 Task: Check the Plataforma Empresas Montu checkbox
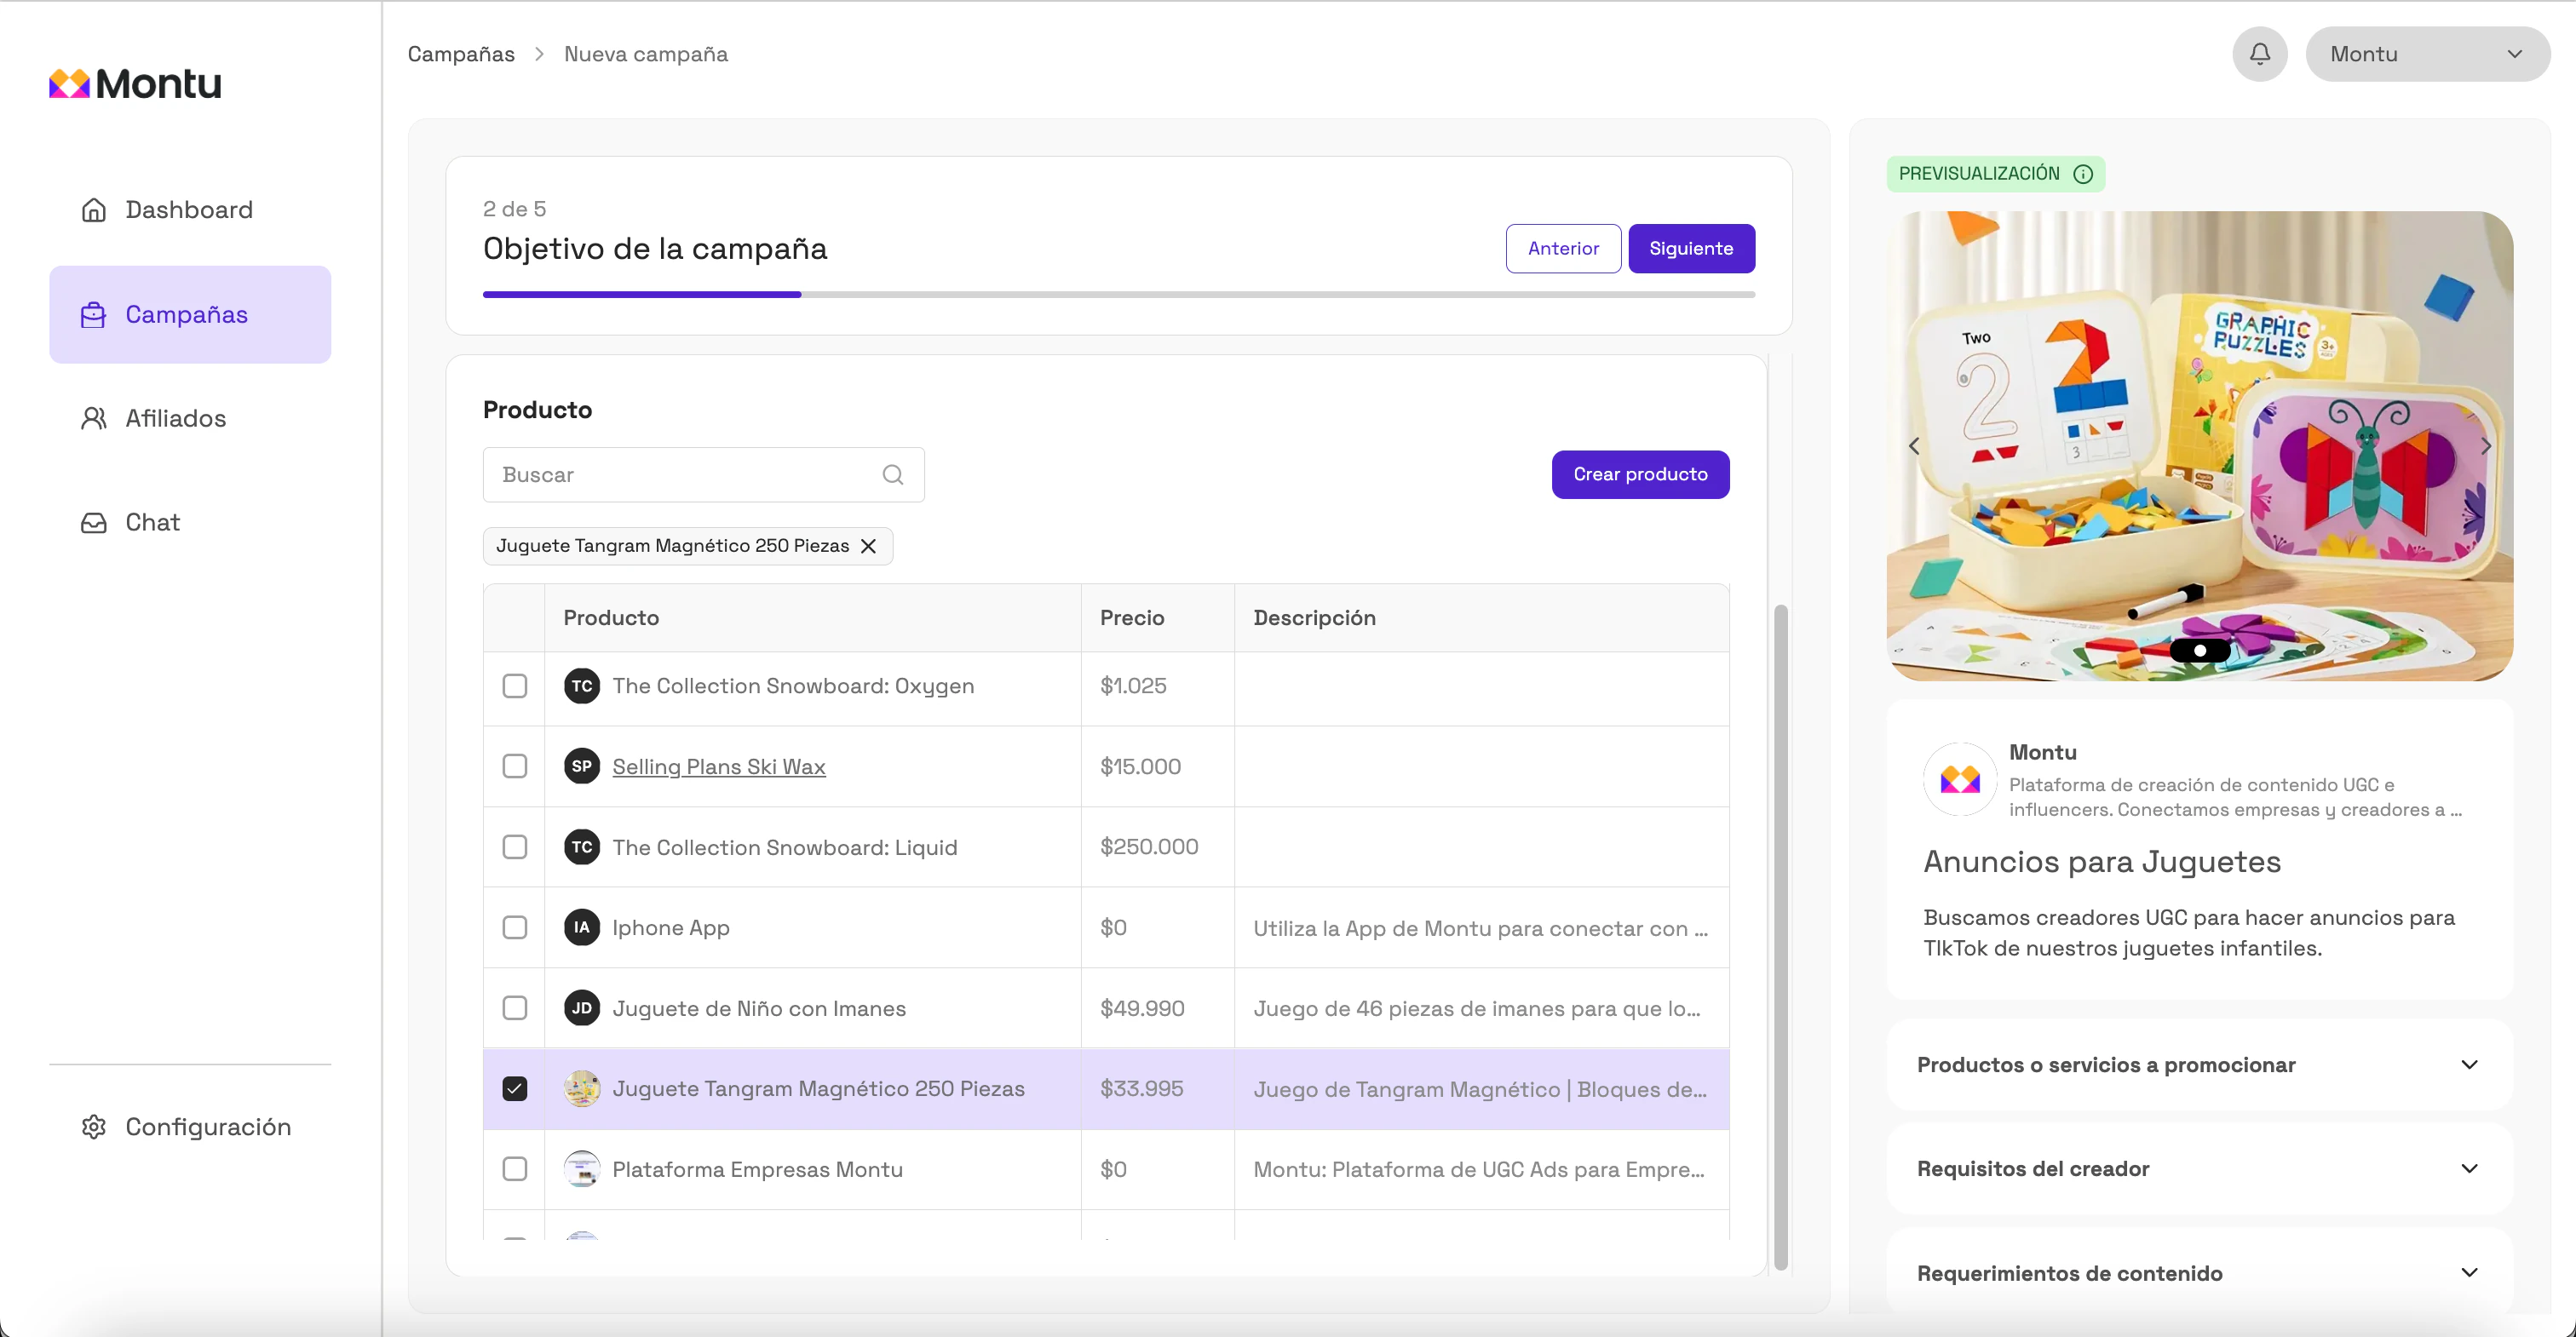point(515,1169)
